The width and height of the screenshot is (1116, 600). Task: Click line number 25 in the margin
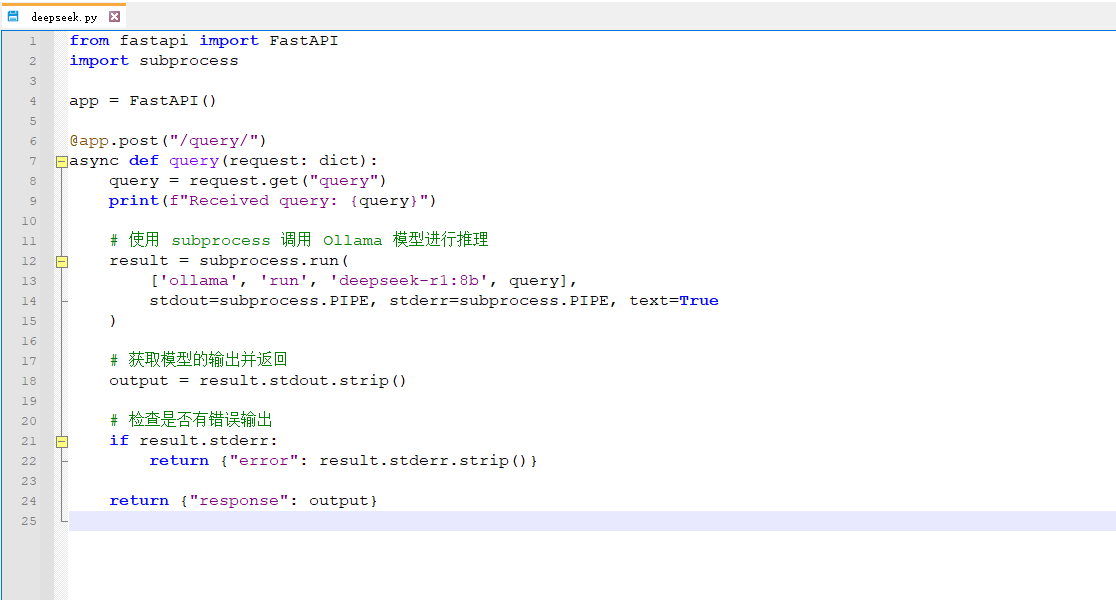[x=28, y=521]
